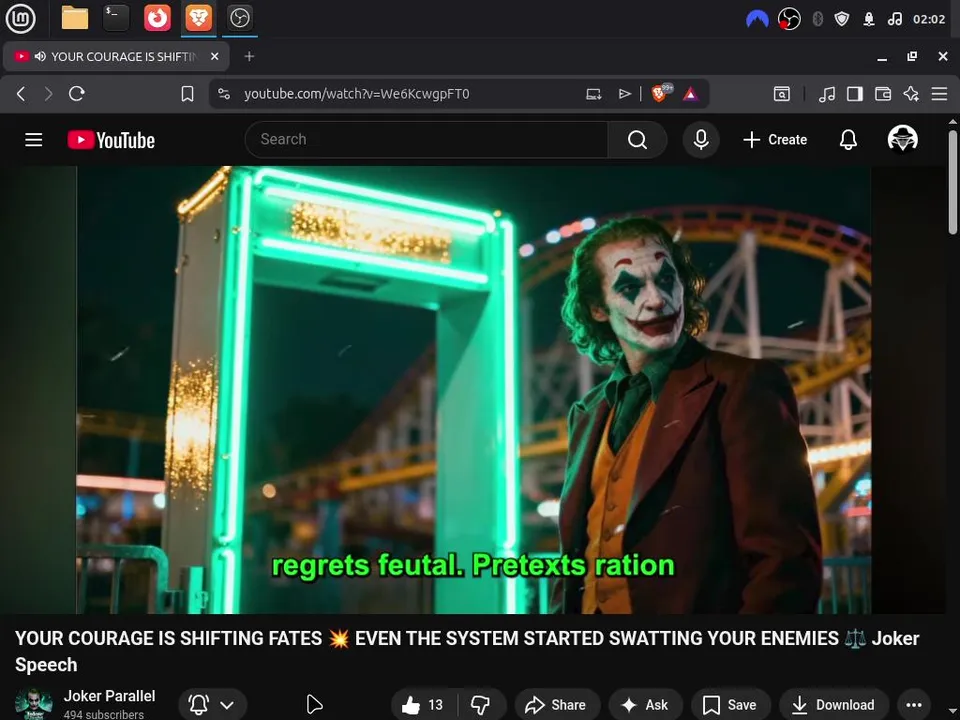Image resolution: width=960 pixels, height=720 pixels.
Task: Switch to the Brave browser in the panel
Action: [198, 18]
